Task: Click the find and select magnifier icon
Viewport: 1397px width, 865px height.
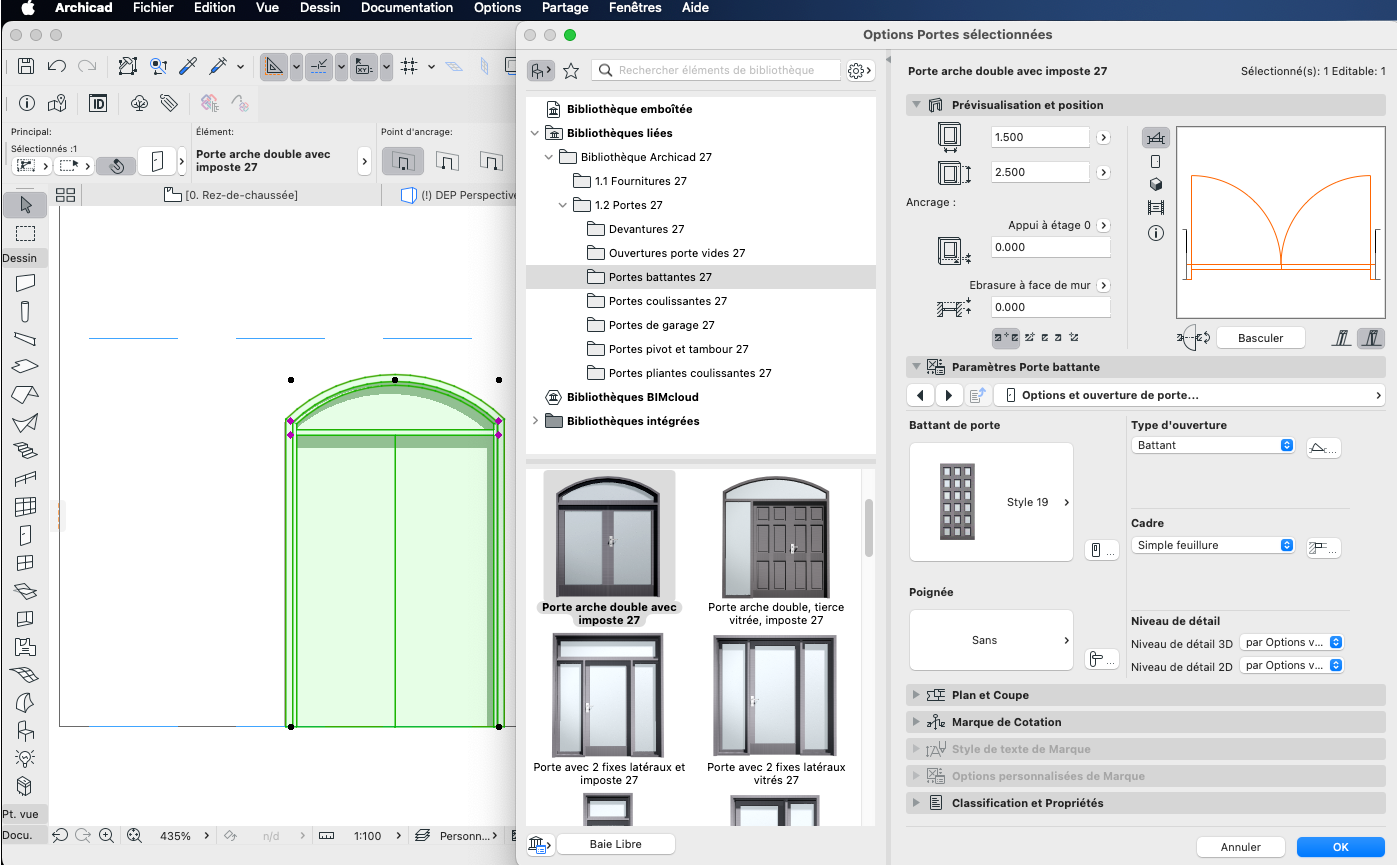Action: [158, 66]
